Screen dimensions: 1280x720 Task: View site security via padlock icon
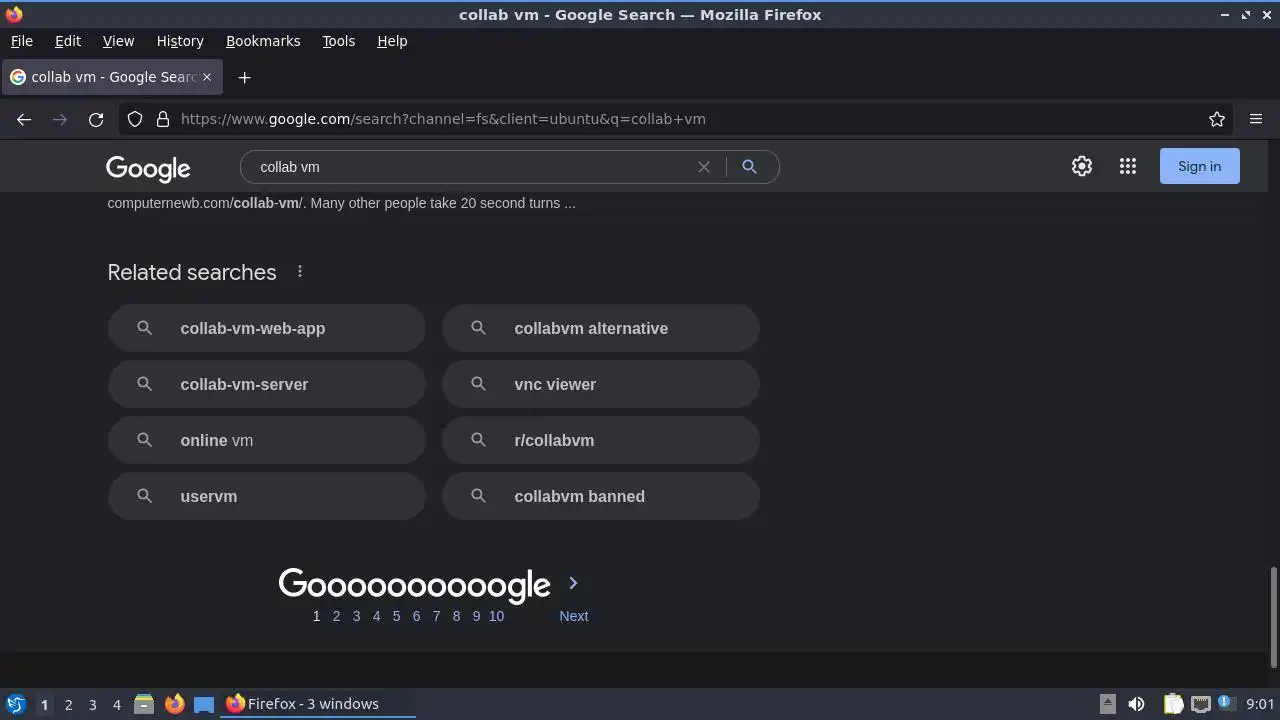[x=163, y=119]
